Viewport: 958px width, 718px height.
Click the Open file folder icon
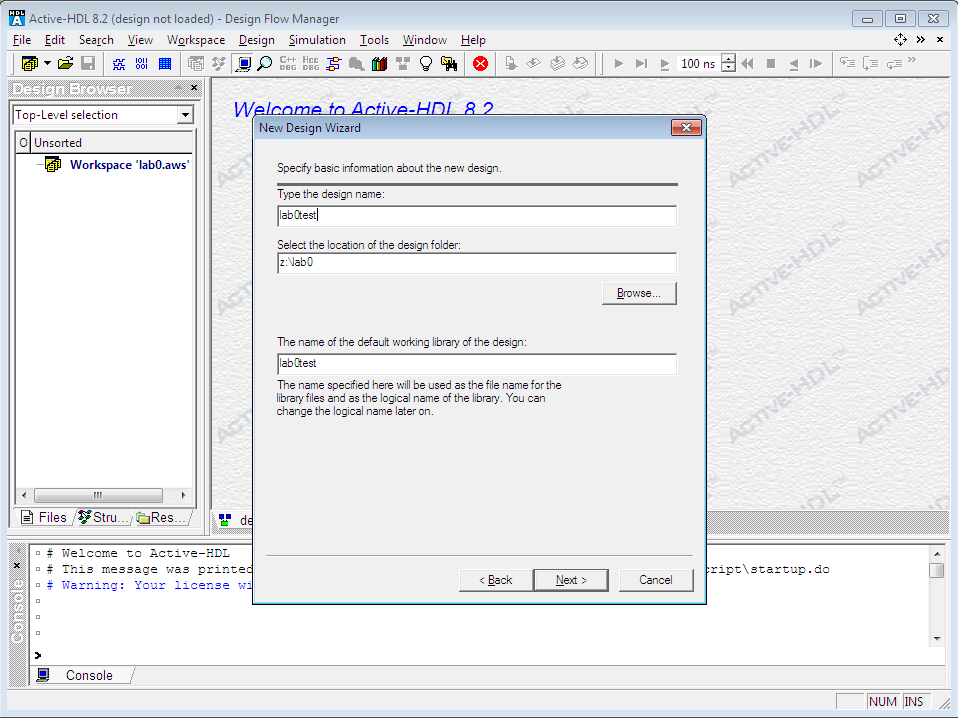click(65, 64)
